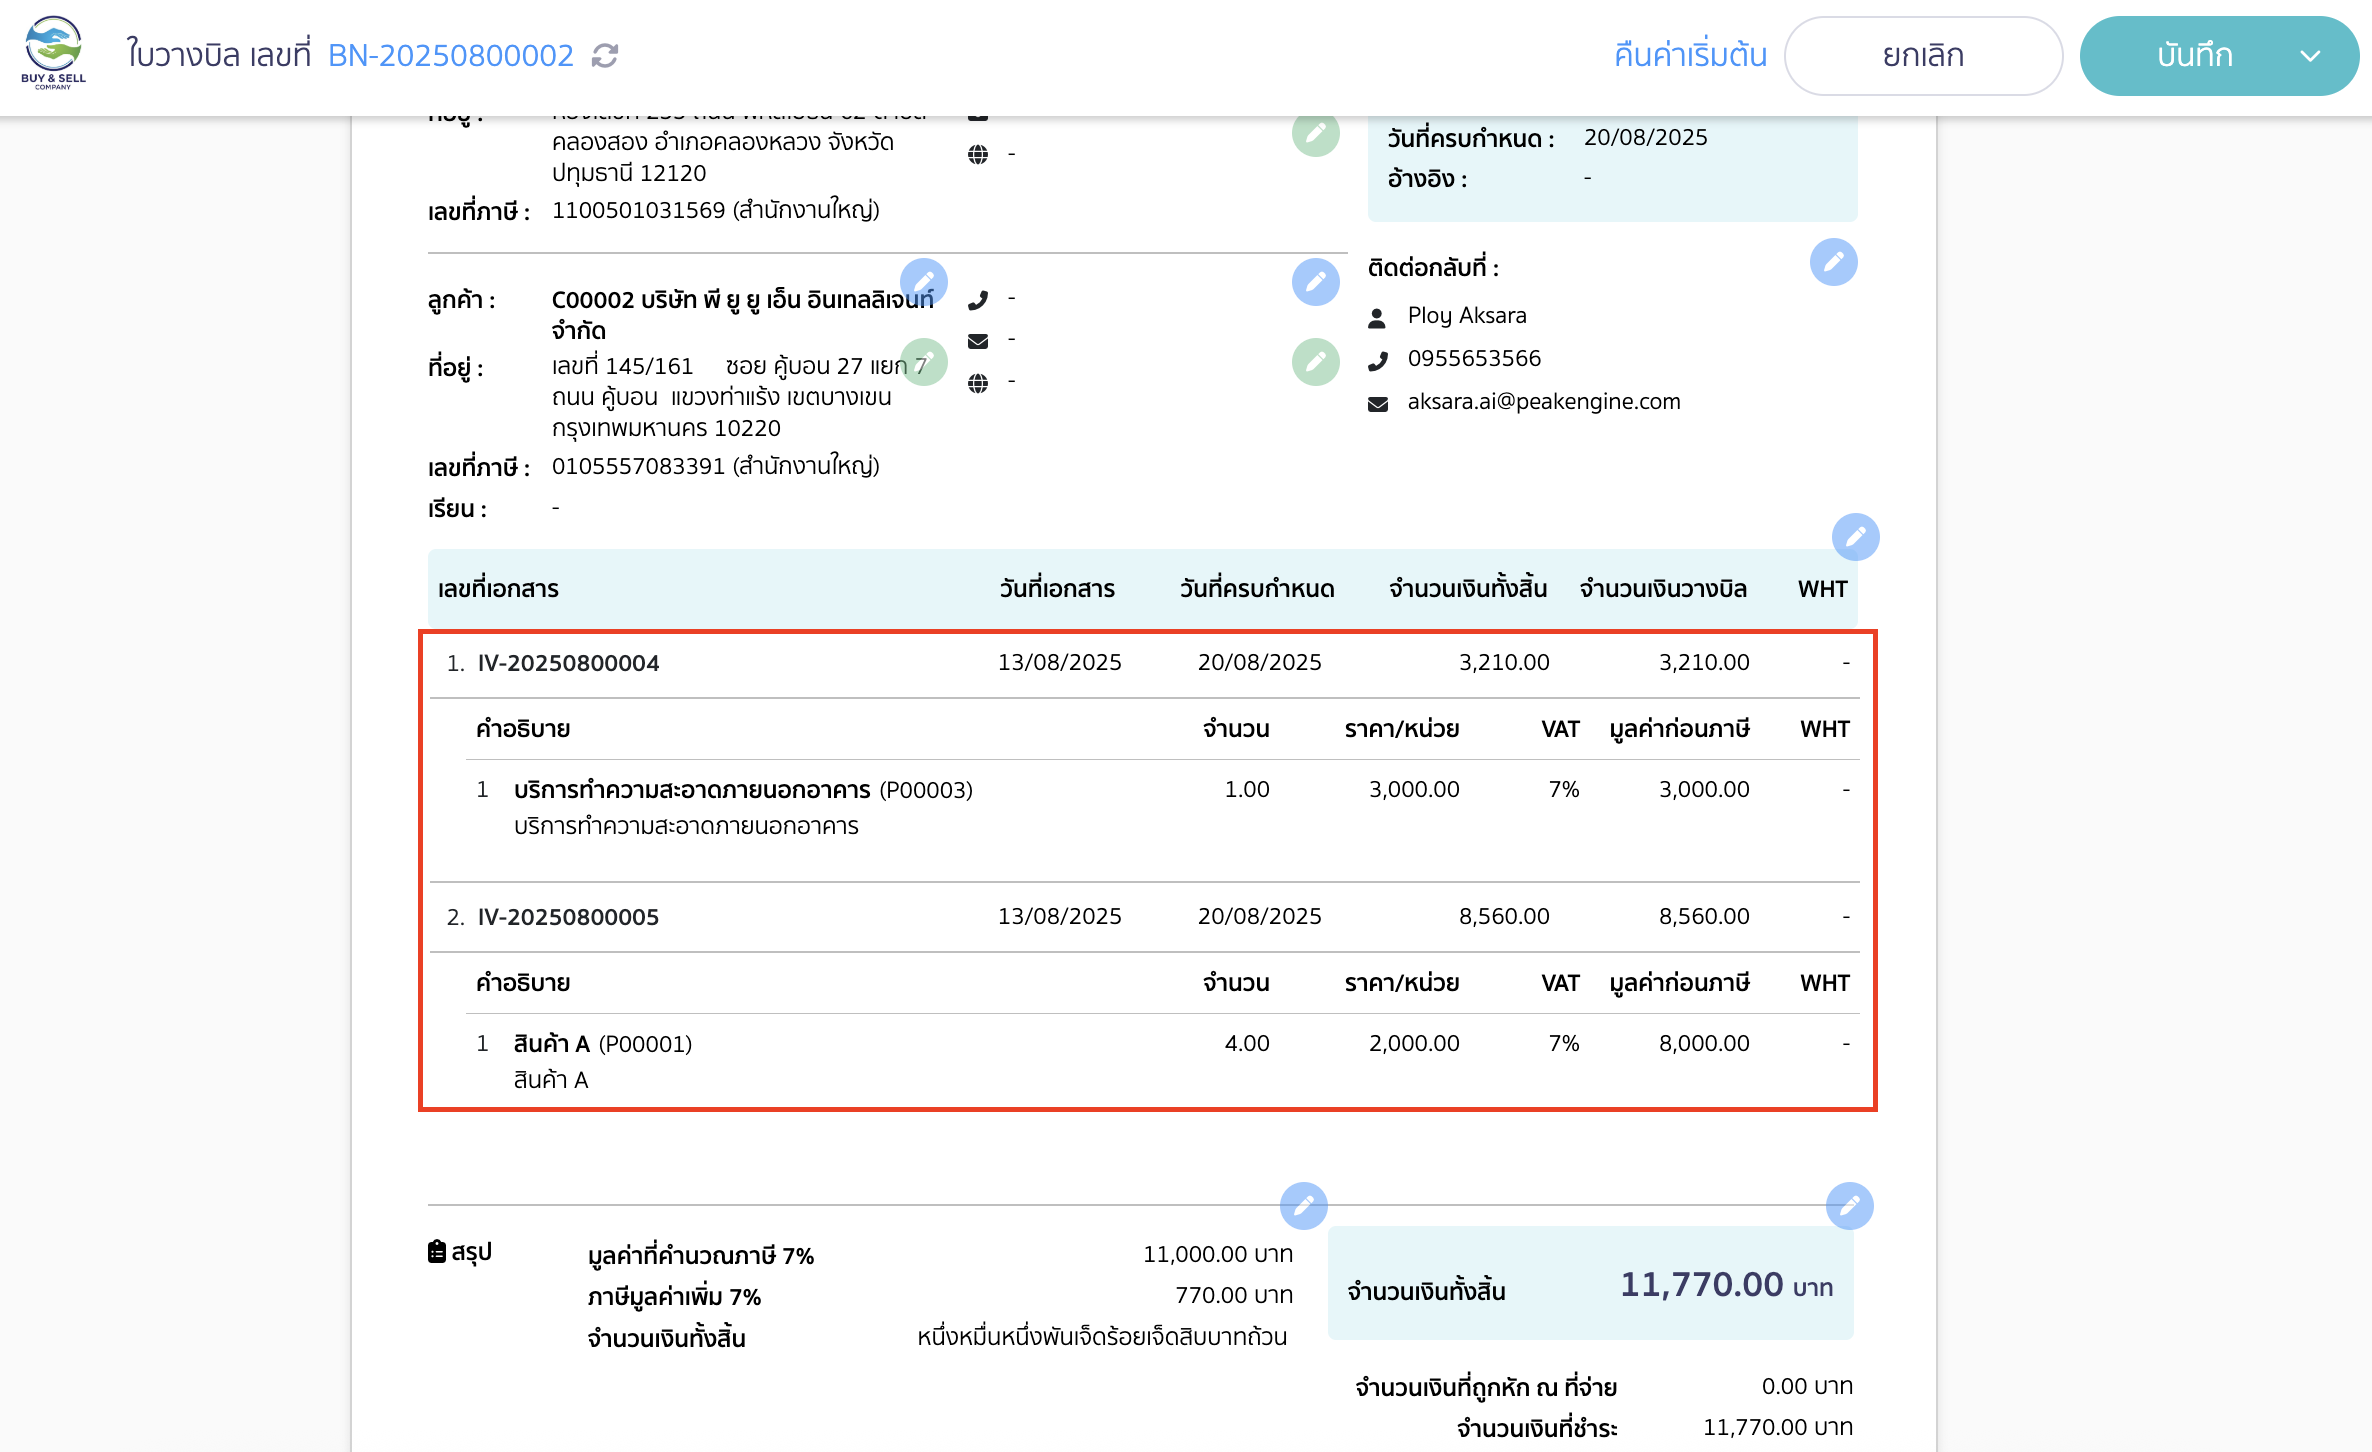This screenshot has height=1452, width=2372.
Task: Click contact name Ploy Aksara
Action: (1467, 316)
